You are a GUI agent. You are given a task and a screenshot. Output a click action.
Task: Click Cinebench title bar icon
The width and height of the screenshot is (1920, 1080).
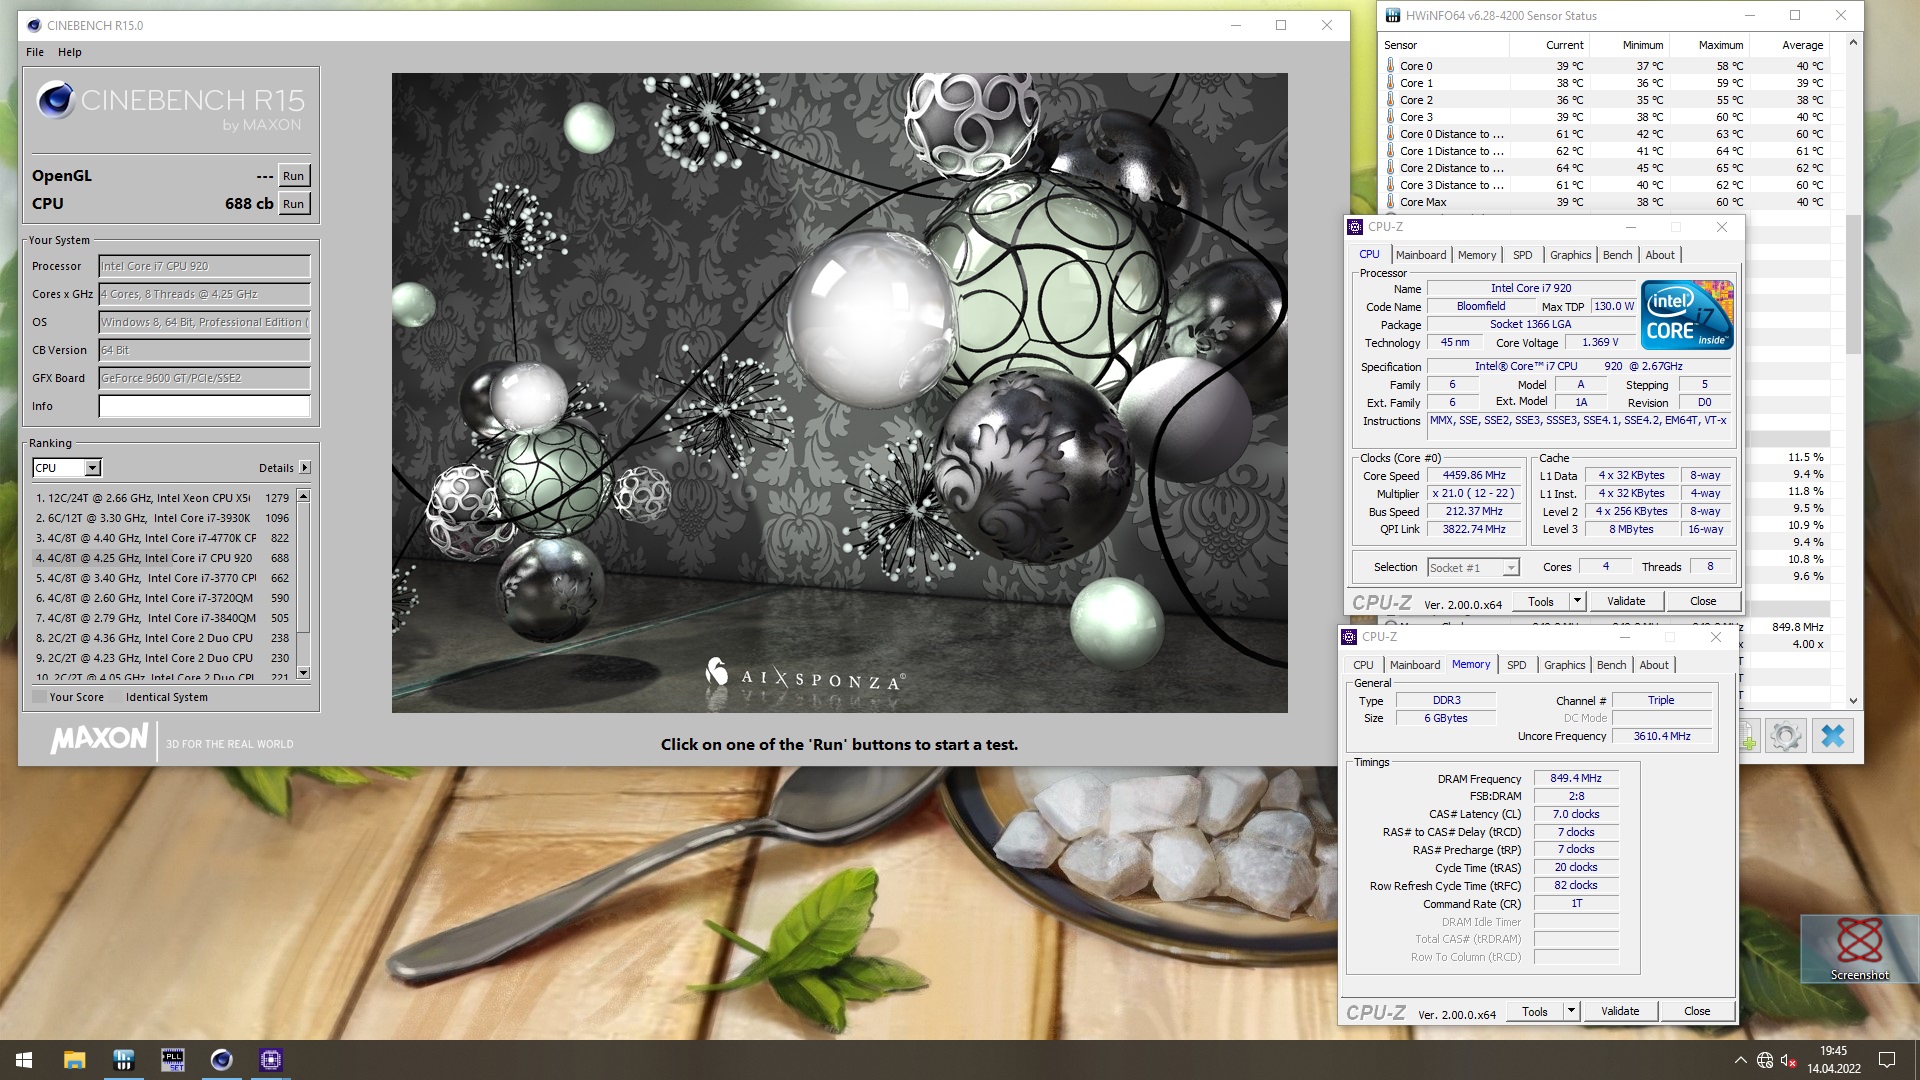point(34,26)
